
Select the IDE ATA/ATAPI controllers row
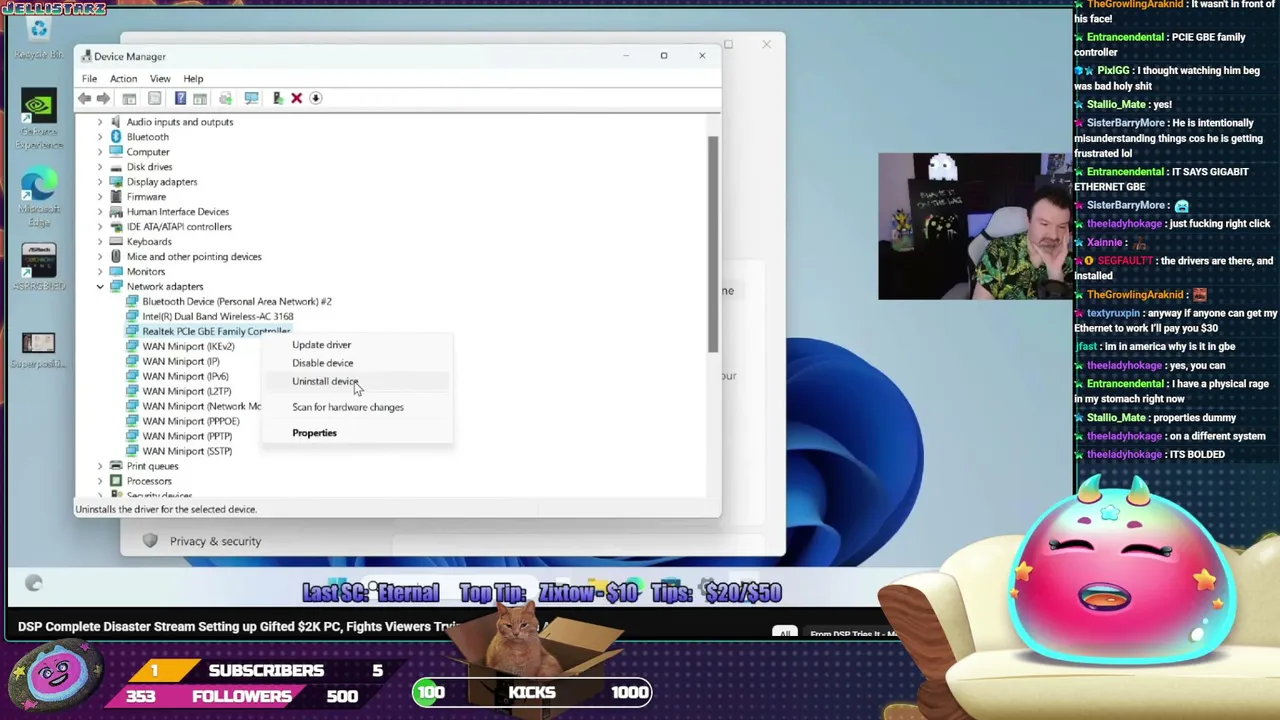(179, 227)
